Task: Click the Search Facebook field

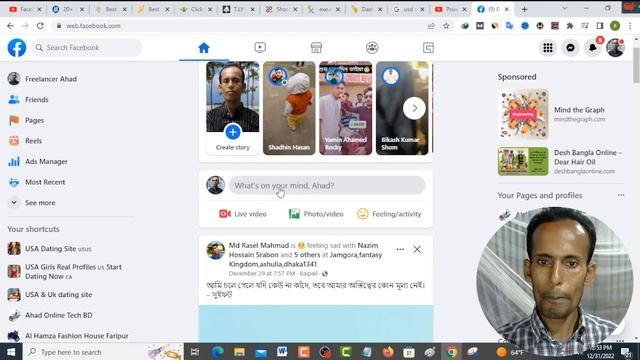Action: 87,48
